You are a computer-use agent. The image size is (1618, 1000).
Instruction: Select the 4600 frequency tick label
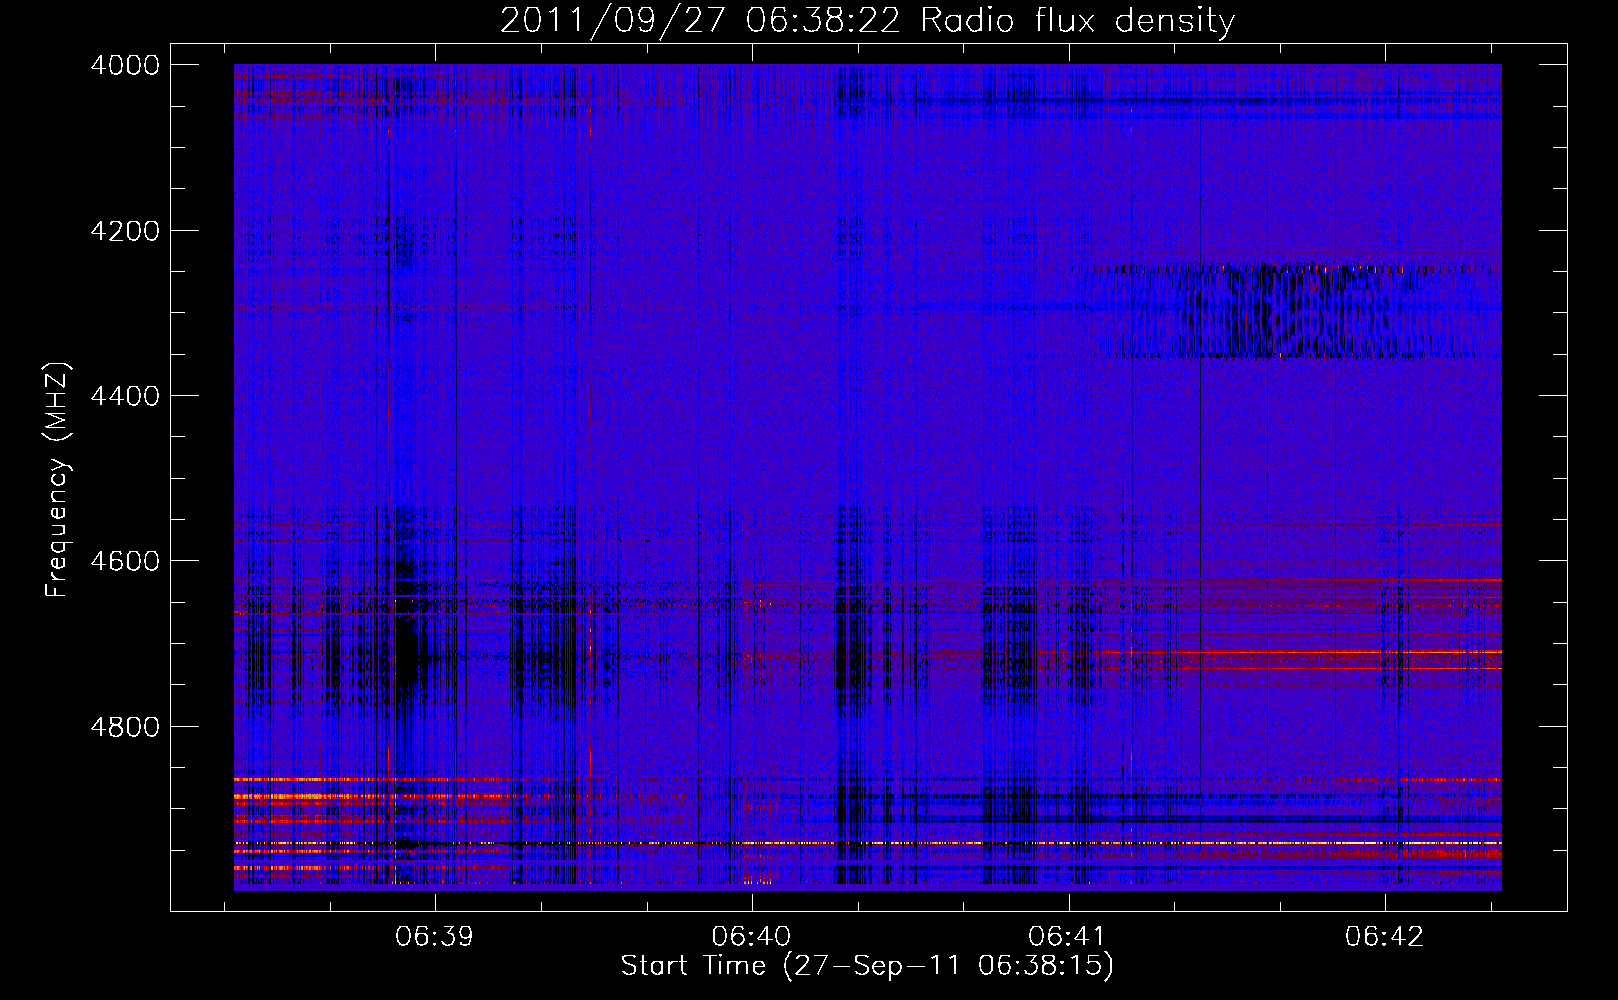[x=125, y=561]
